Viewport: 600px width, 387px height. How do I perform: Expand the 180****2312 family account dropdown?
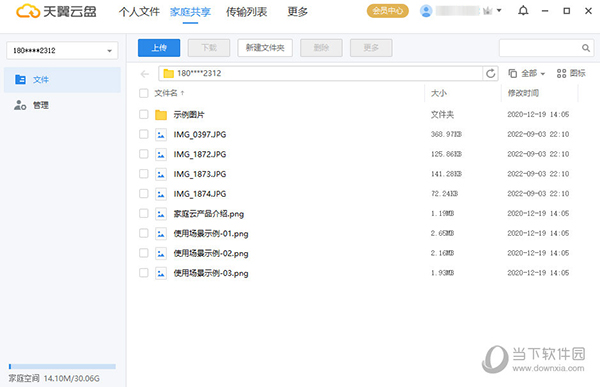click(62, 51)
